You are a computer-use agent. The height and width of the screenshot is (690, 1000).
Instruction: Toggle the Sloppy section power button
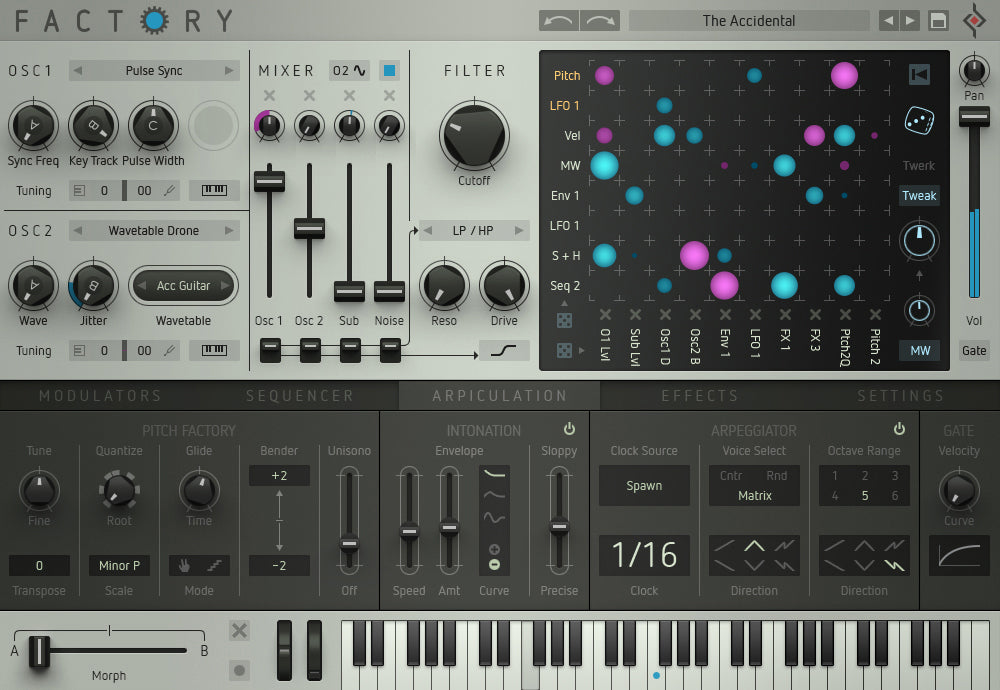tap(569, 428)
